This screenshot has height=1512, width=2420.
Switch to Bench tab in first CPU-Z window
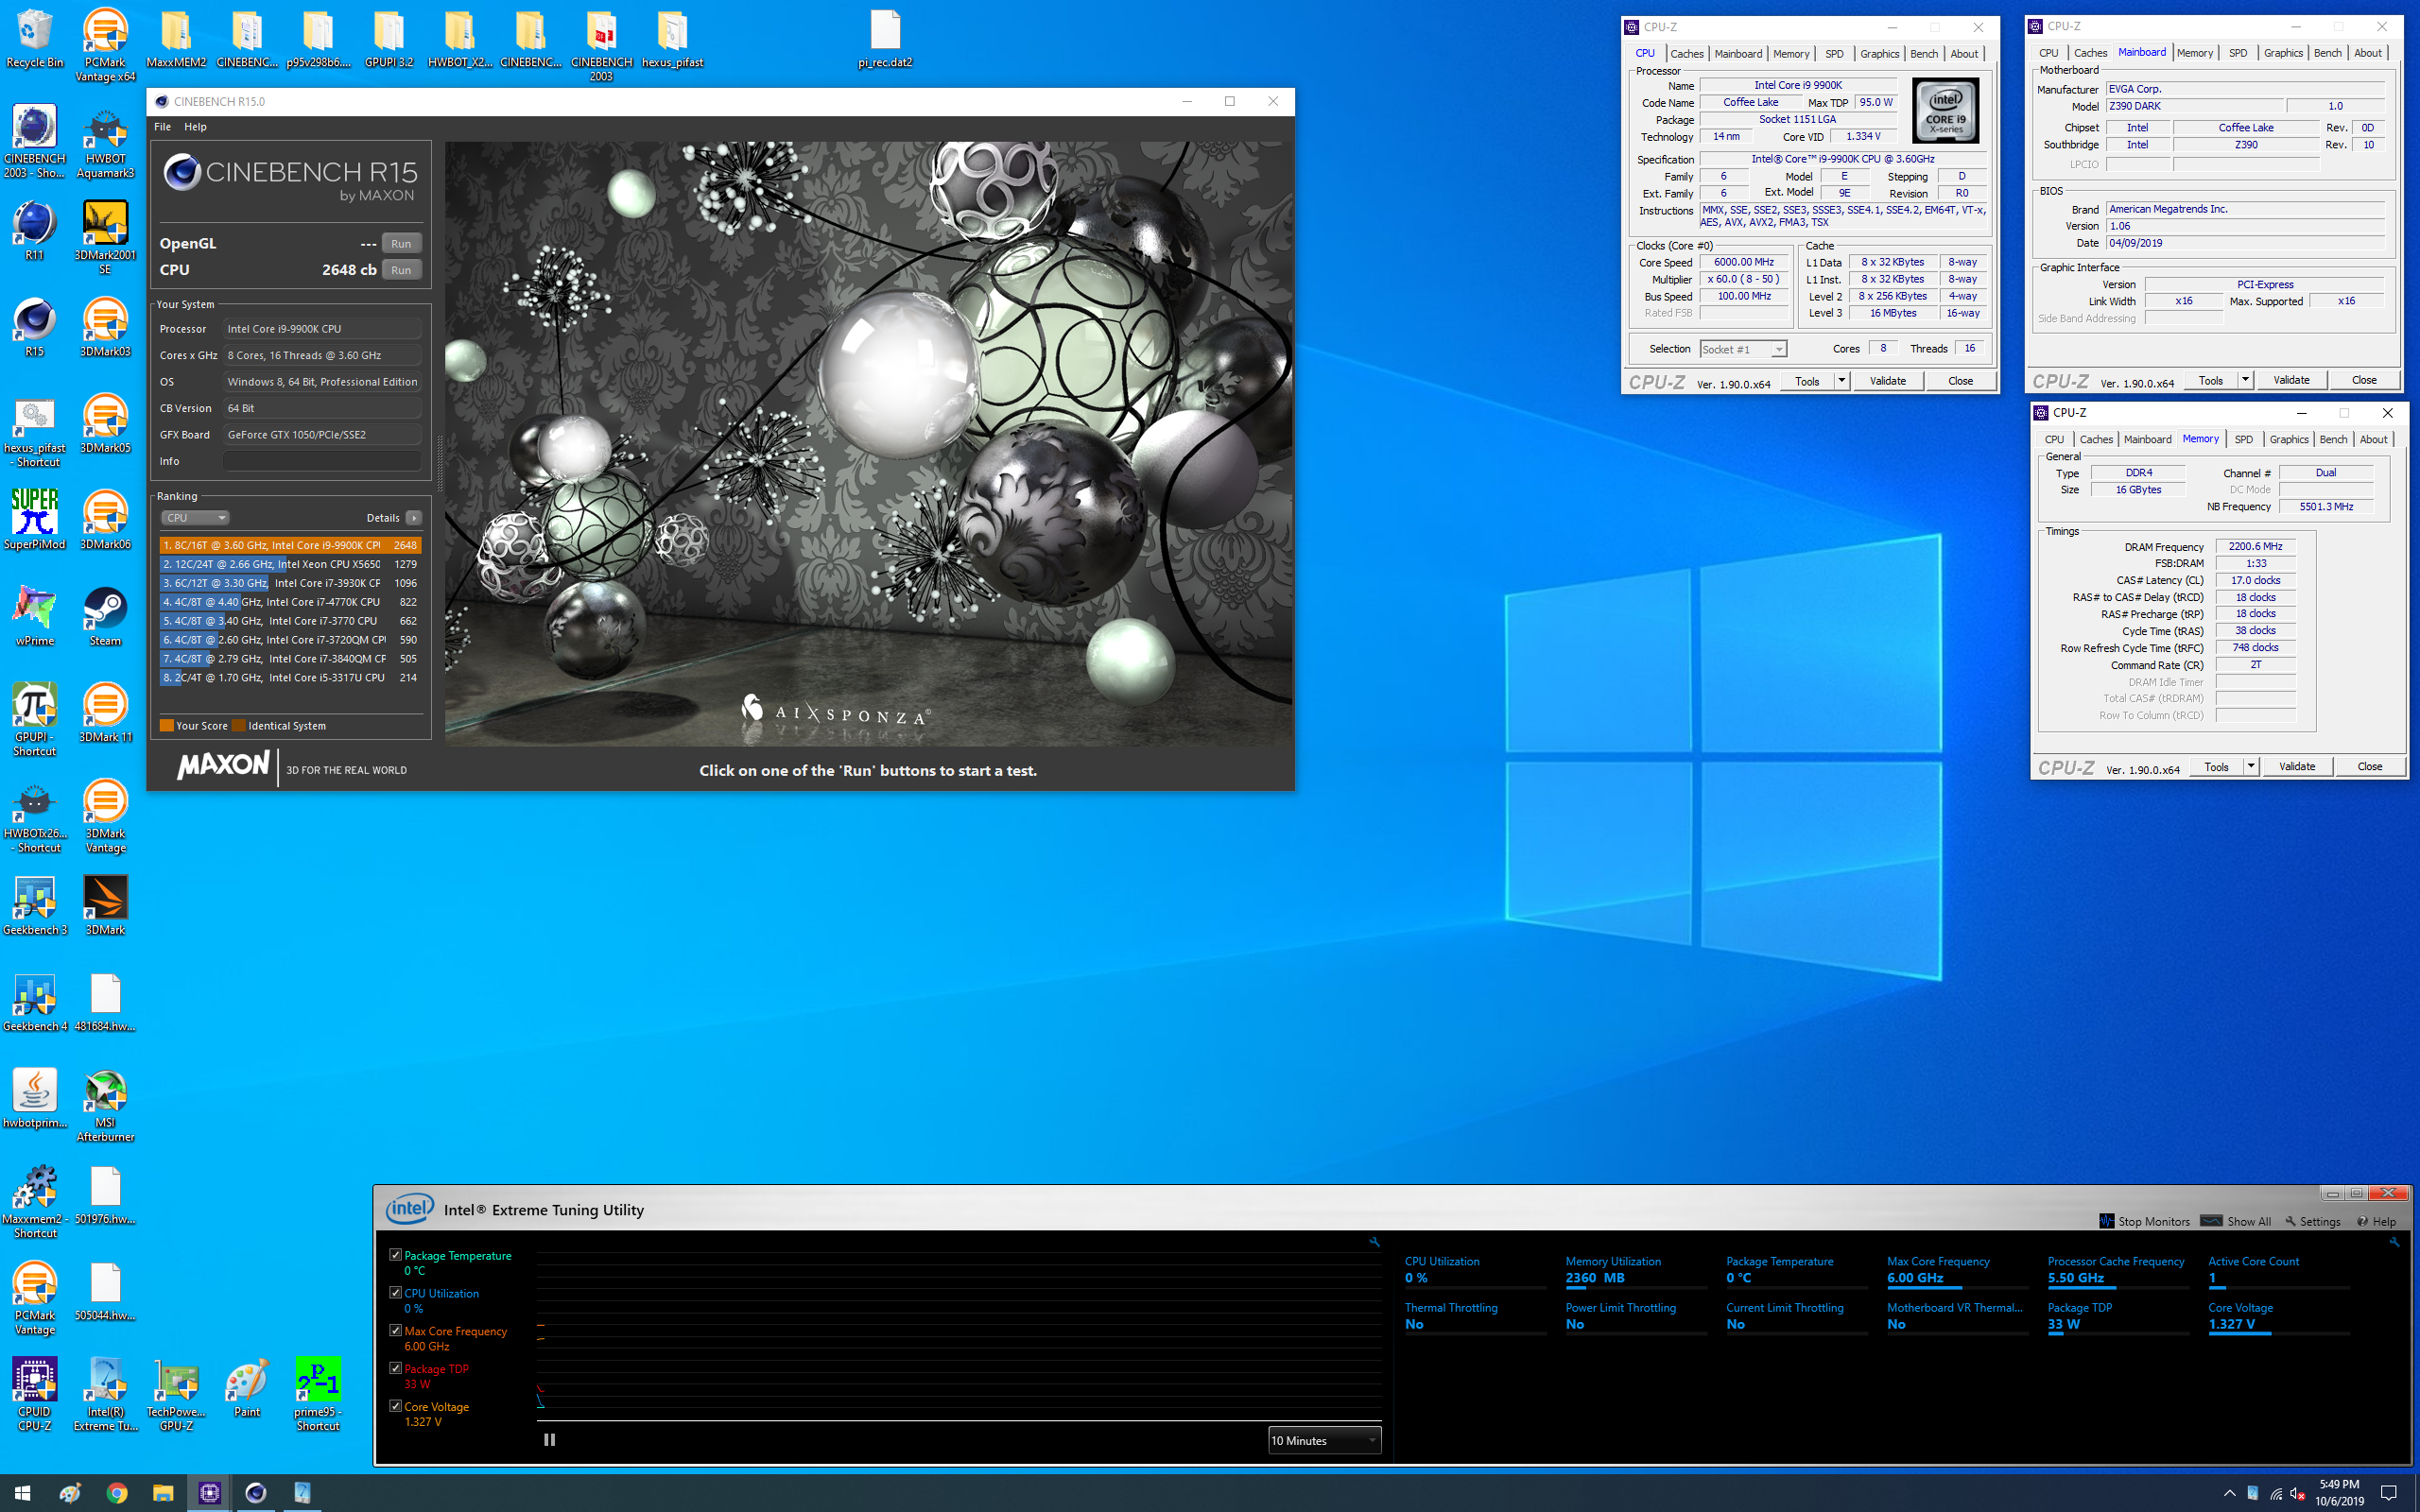pos(1923,54)
